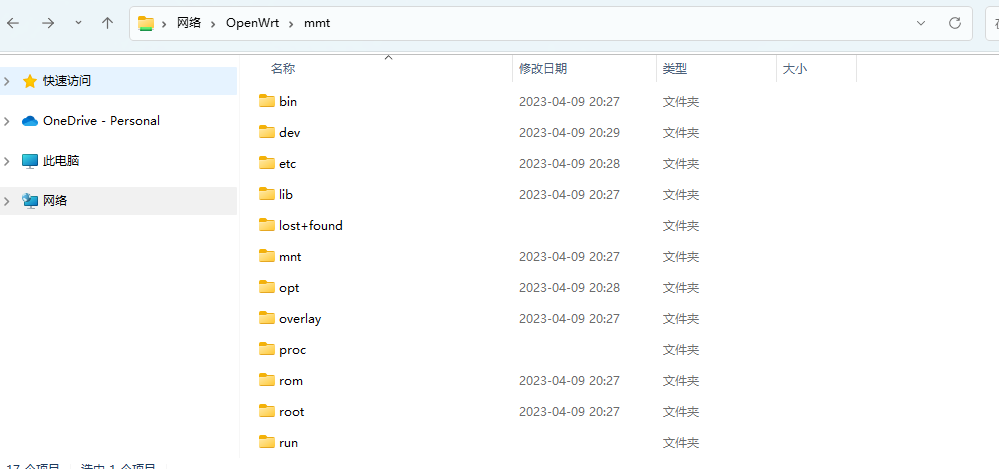The height and width of the screenshot is (469, 999).
Task: Select the run folder name
Action: tap(289, 443)
